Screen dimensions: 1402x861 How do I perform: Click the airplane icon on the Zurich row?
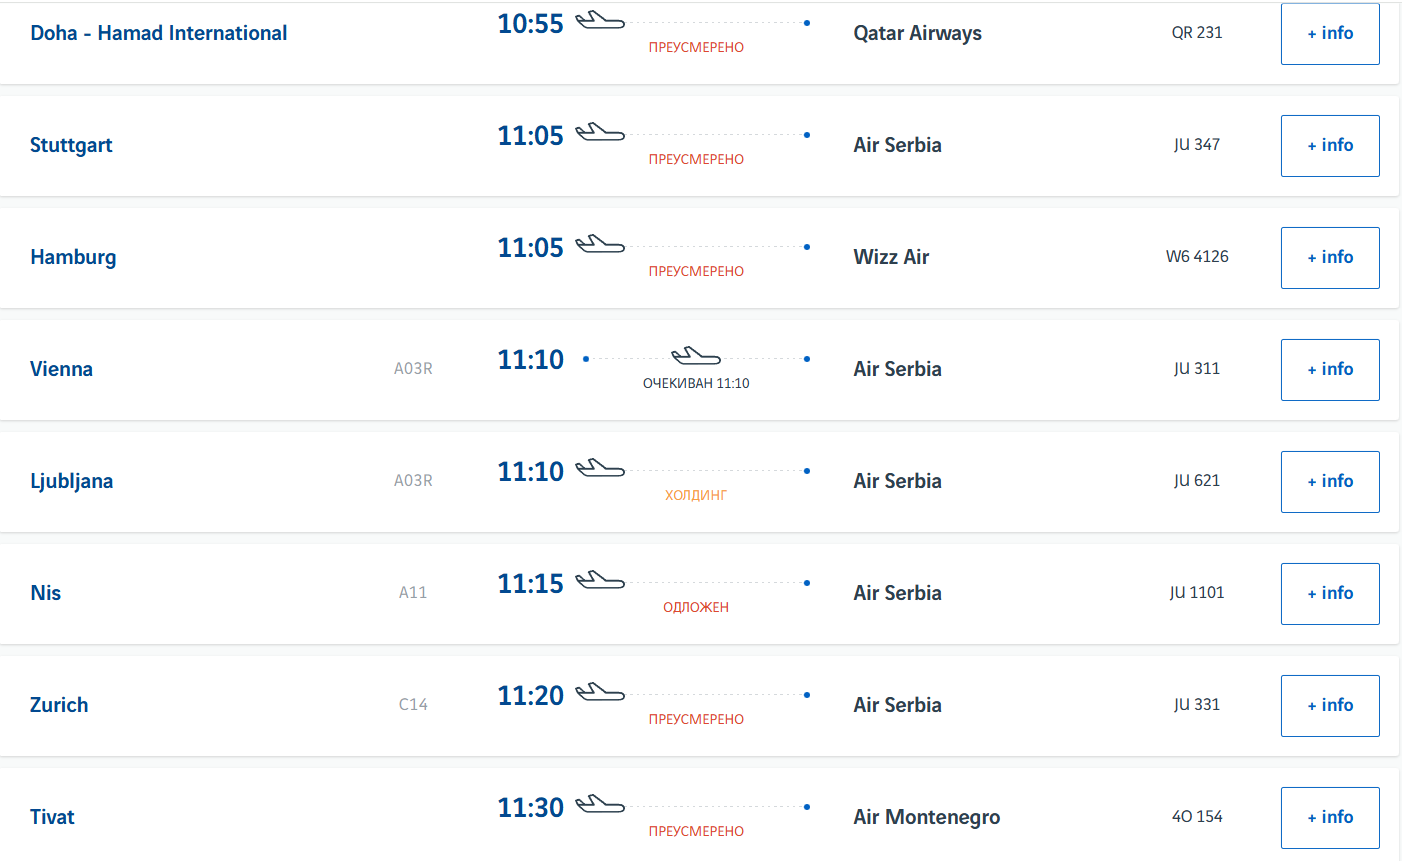click(600, 692)
